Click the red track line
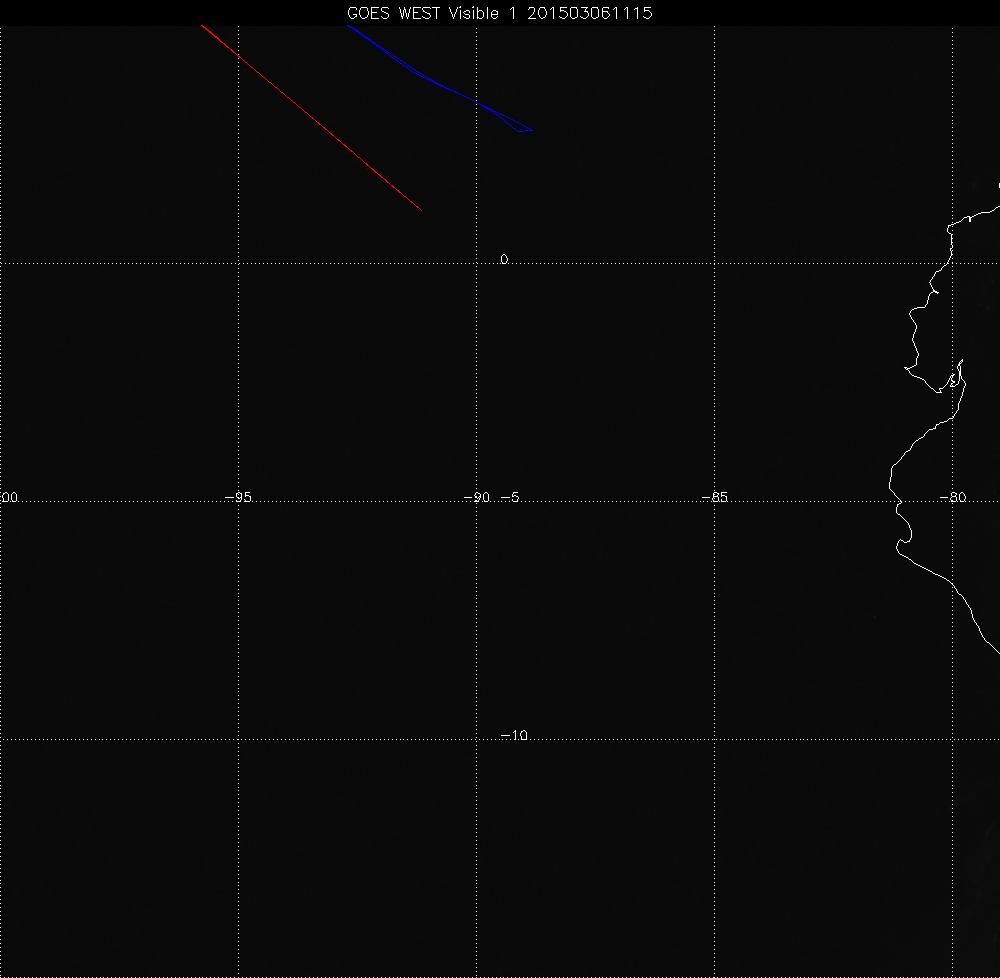 click(311, 118)
